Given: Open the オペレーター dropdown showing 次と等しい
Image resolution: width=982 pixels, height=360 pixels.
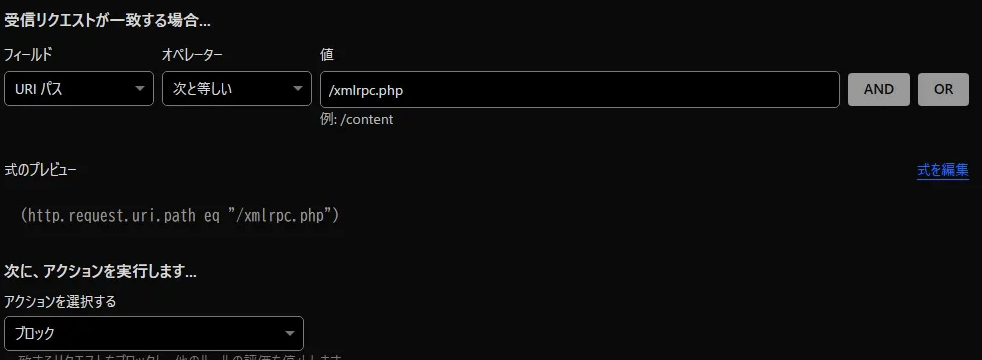Looking at the screenshot, I should click(x=237, y=89).
